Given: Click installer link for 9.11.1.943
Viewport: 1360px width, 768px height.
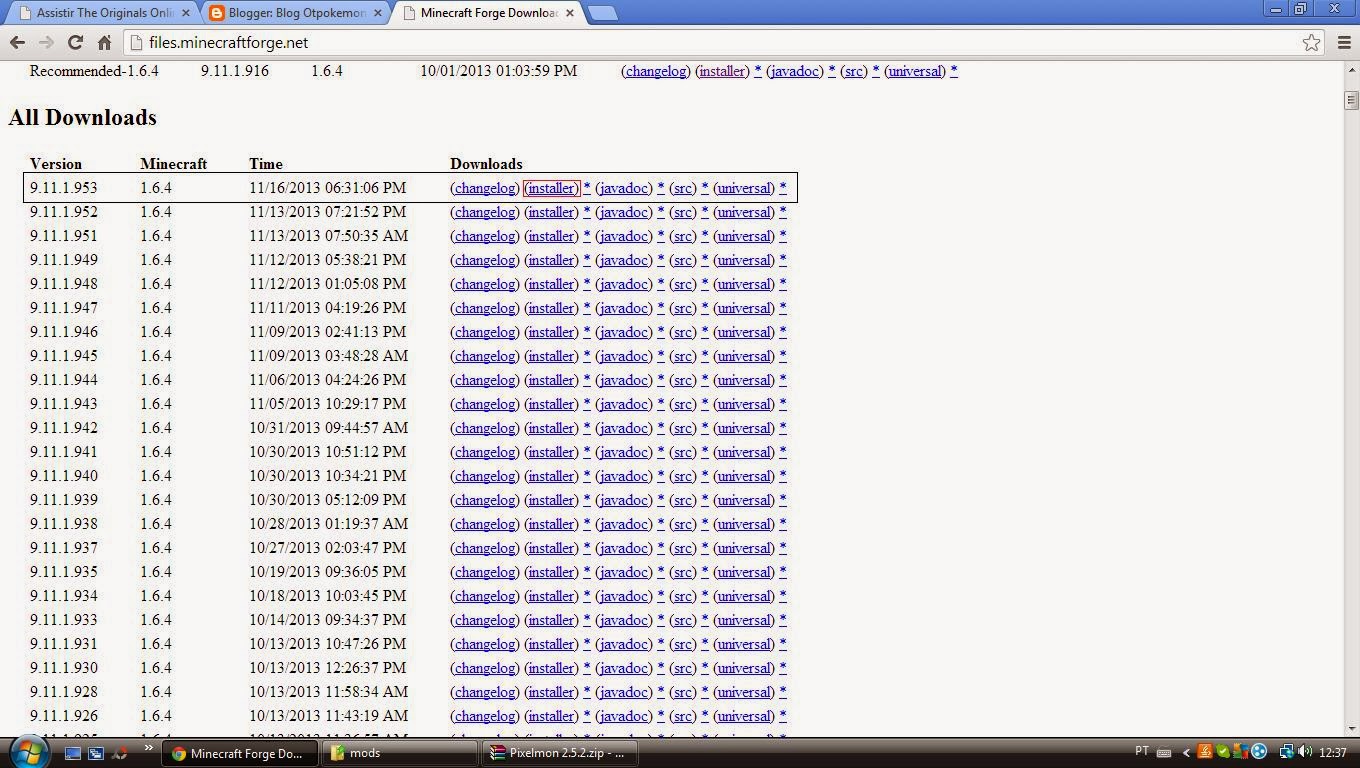Looking at the screenshot, I should (x=551, y=404).
